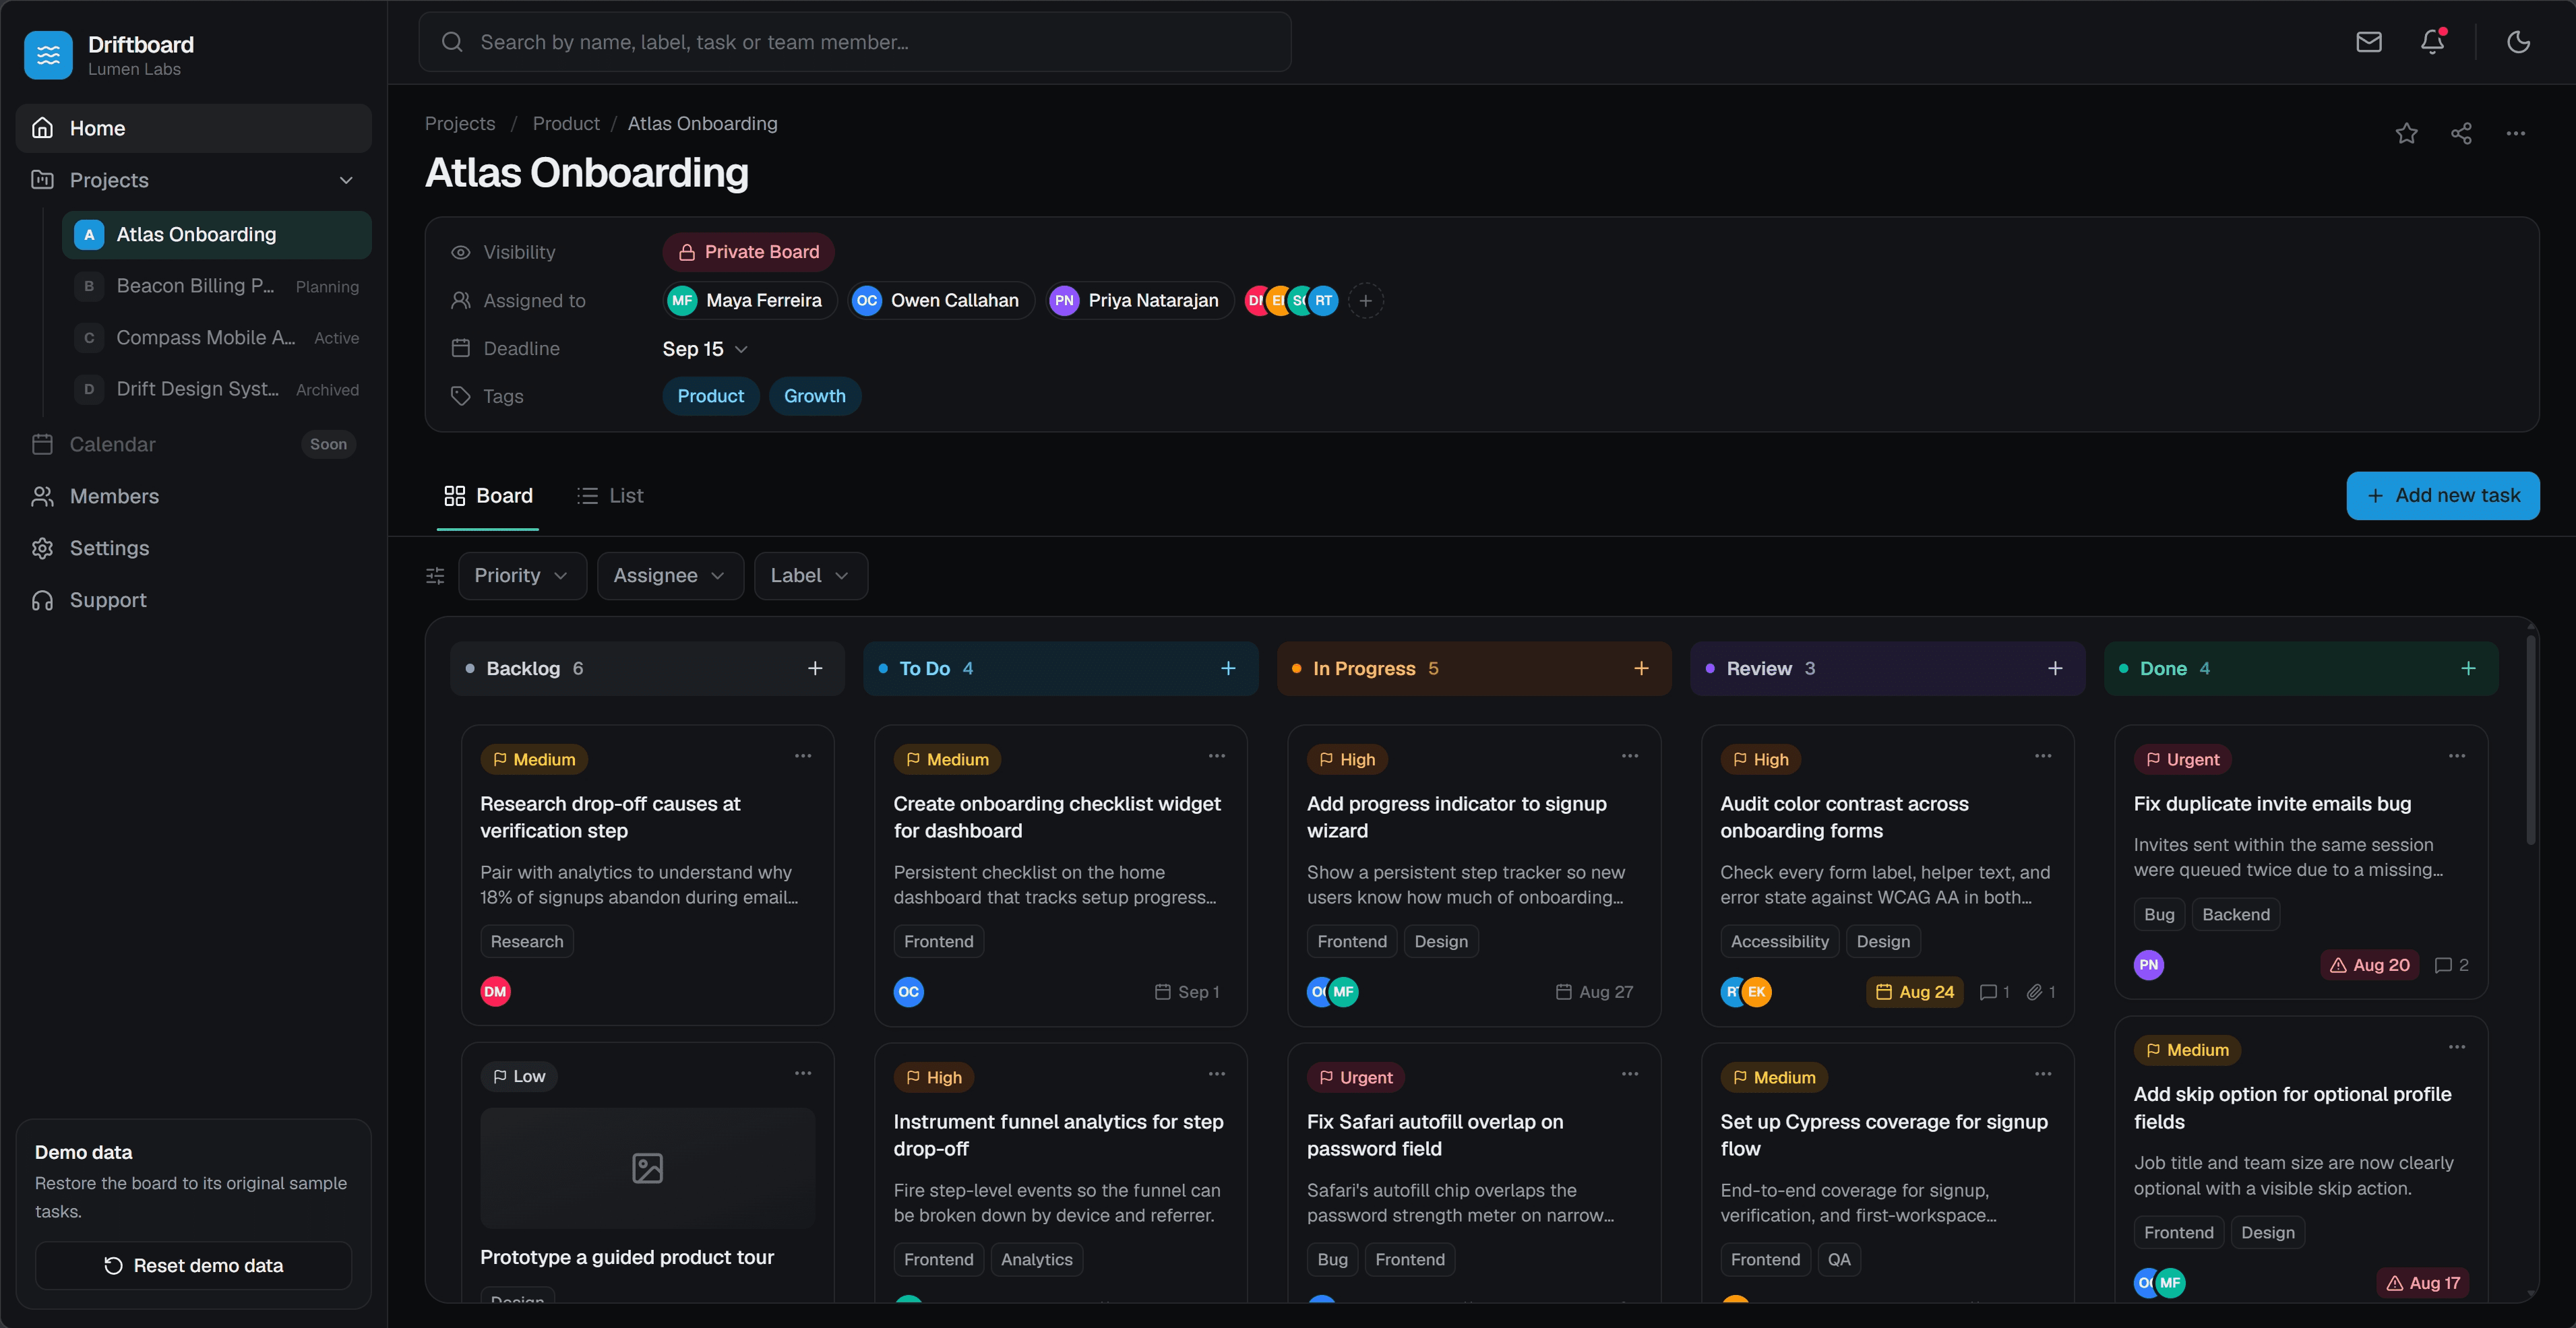Switch to the List tab
The width and height of the screenshot is (2576, 1328).
610,496
